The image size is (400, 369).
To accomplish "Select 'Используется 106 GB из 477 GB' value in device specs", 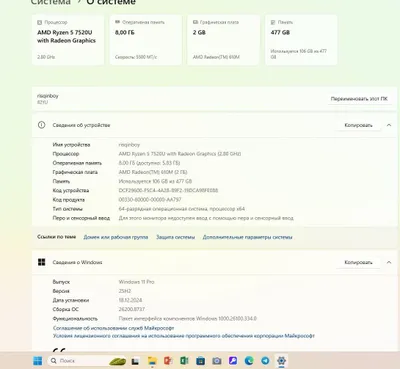I will click(155, 181).
